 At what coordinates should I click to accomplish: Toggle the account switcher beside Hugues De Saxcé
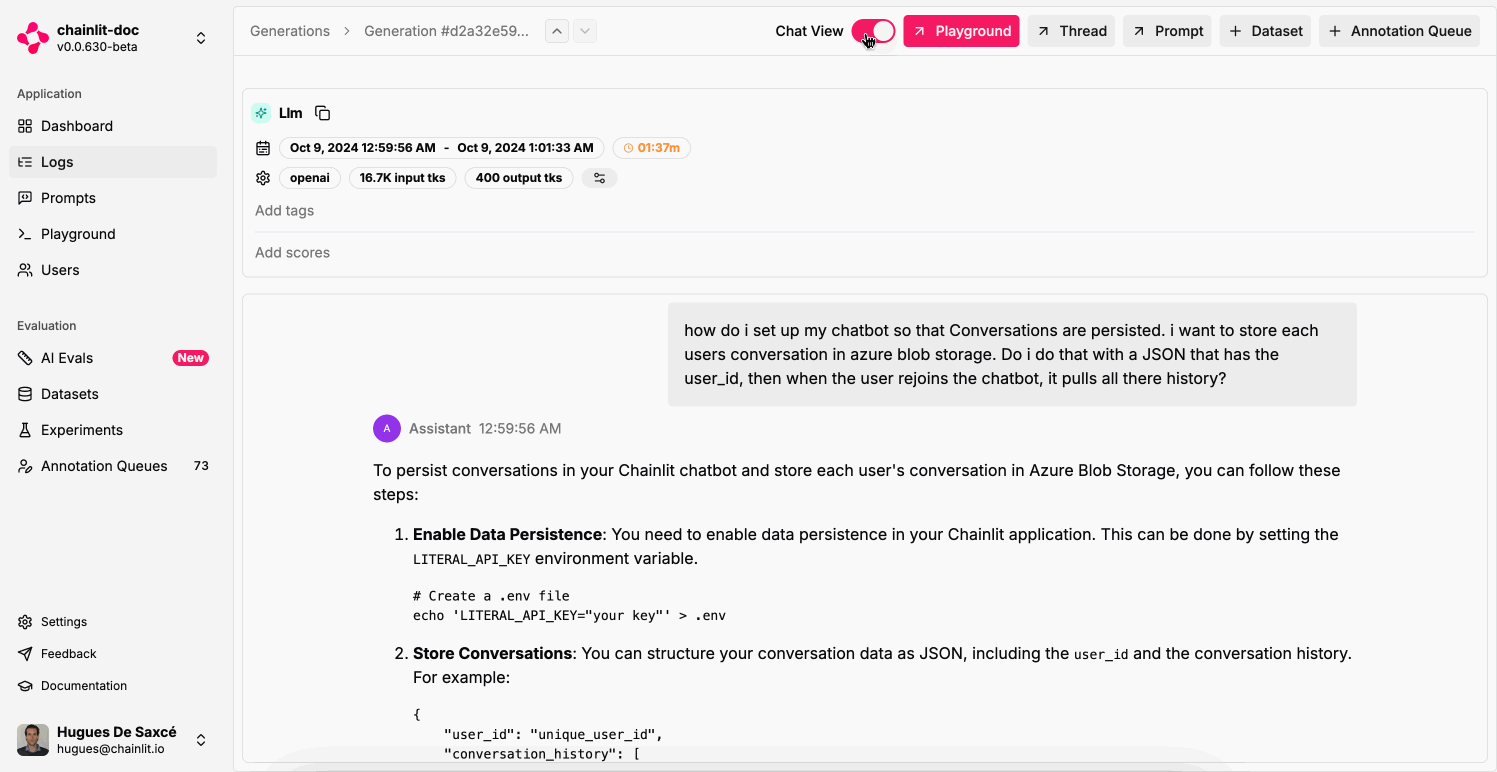point(200,739)
